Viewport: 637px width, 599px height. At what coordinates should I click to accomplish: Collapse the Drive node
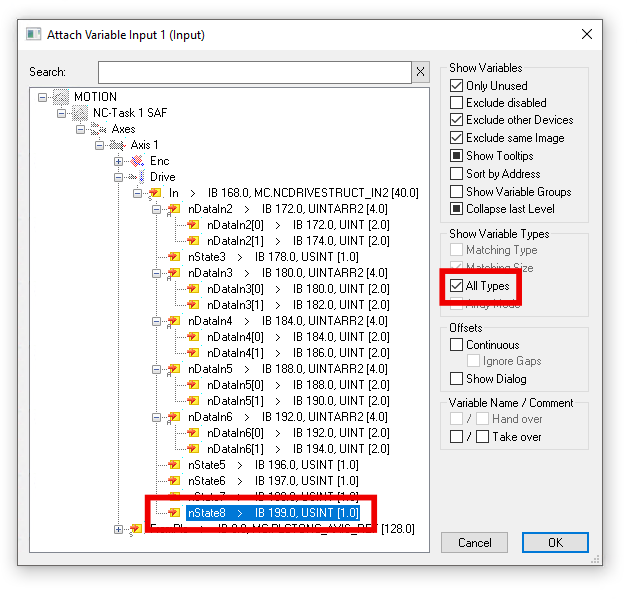pyautogui.click(x=118, y=177)
